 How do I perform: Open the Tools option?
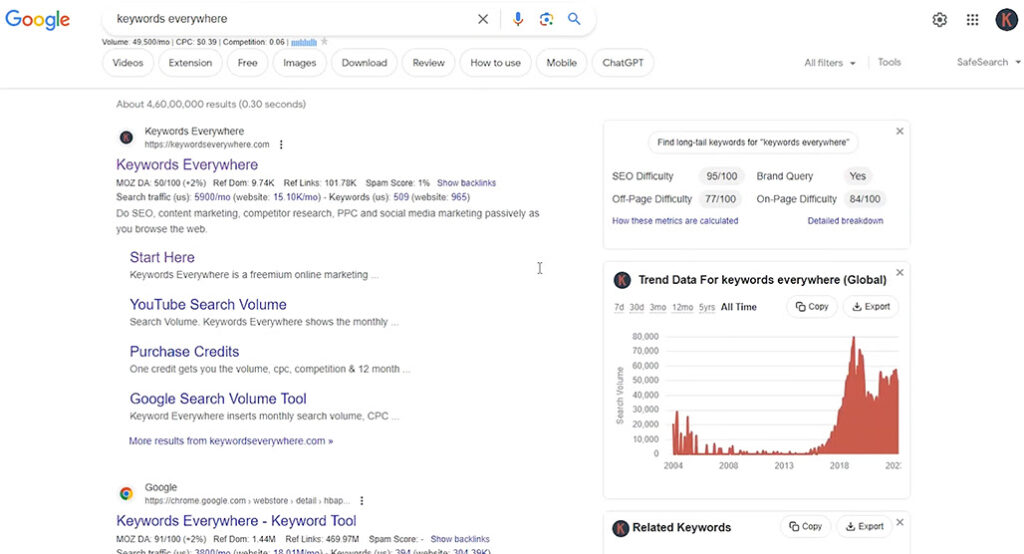tap(889, 62)
